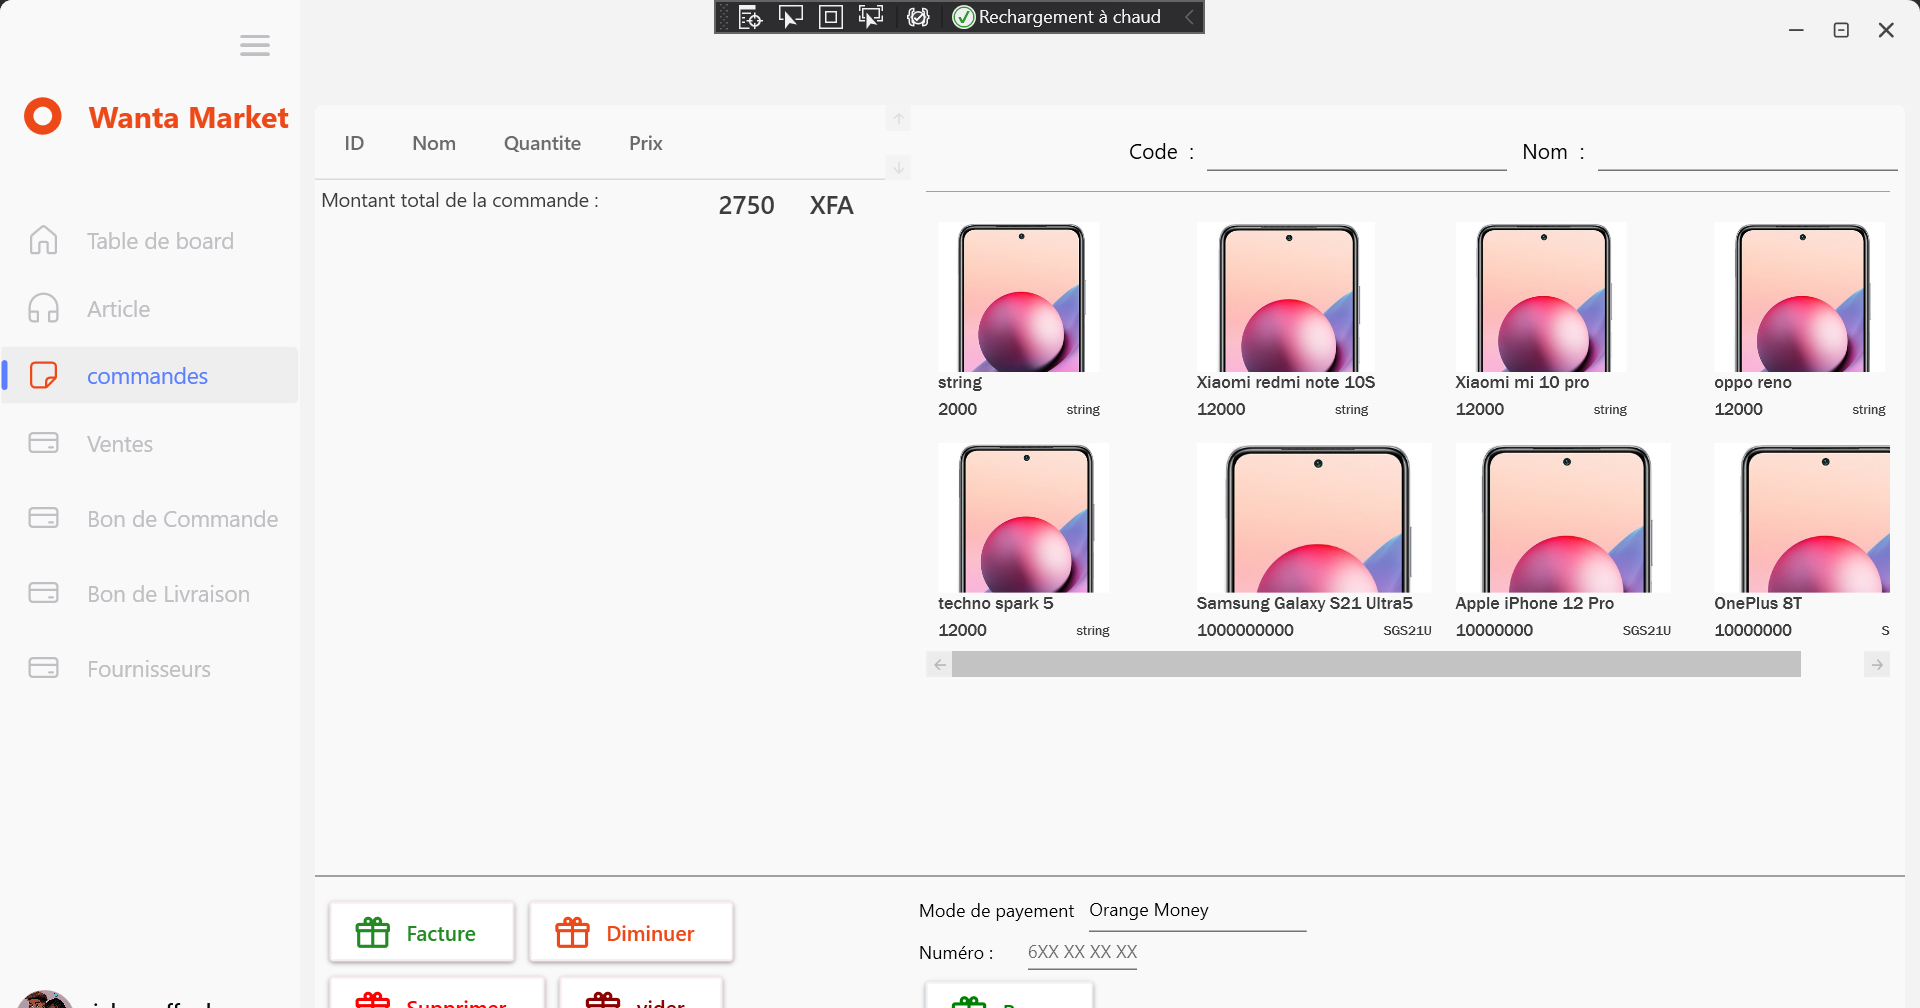Screen dimensions: 1920x1008
Task: Click the Wanta Market title text
Action: (188, 117)
